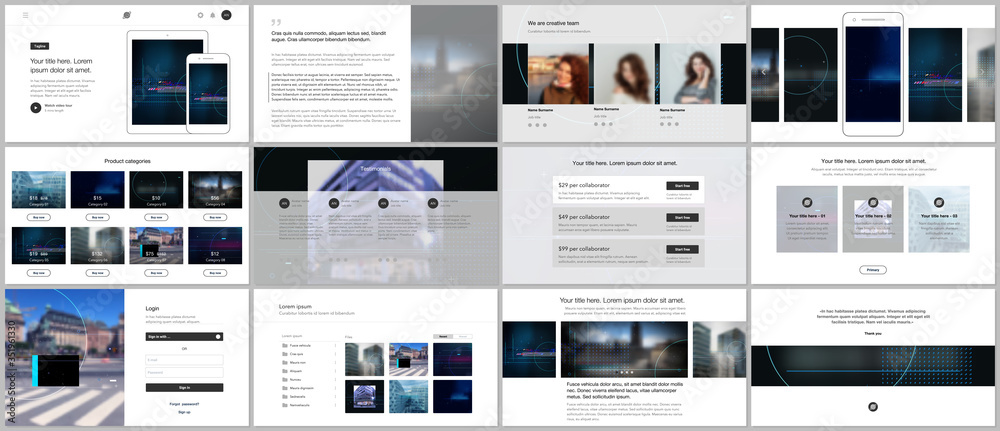Screen dimensions: 1000x431
Task: Click the folder icon beside Cras quis
Action: (284, 354)
